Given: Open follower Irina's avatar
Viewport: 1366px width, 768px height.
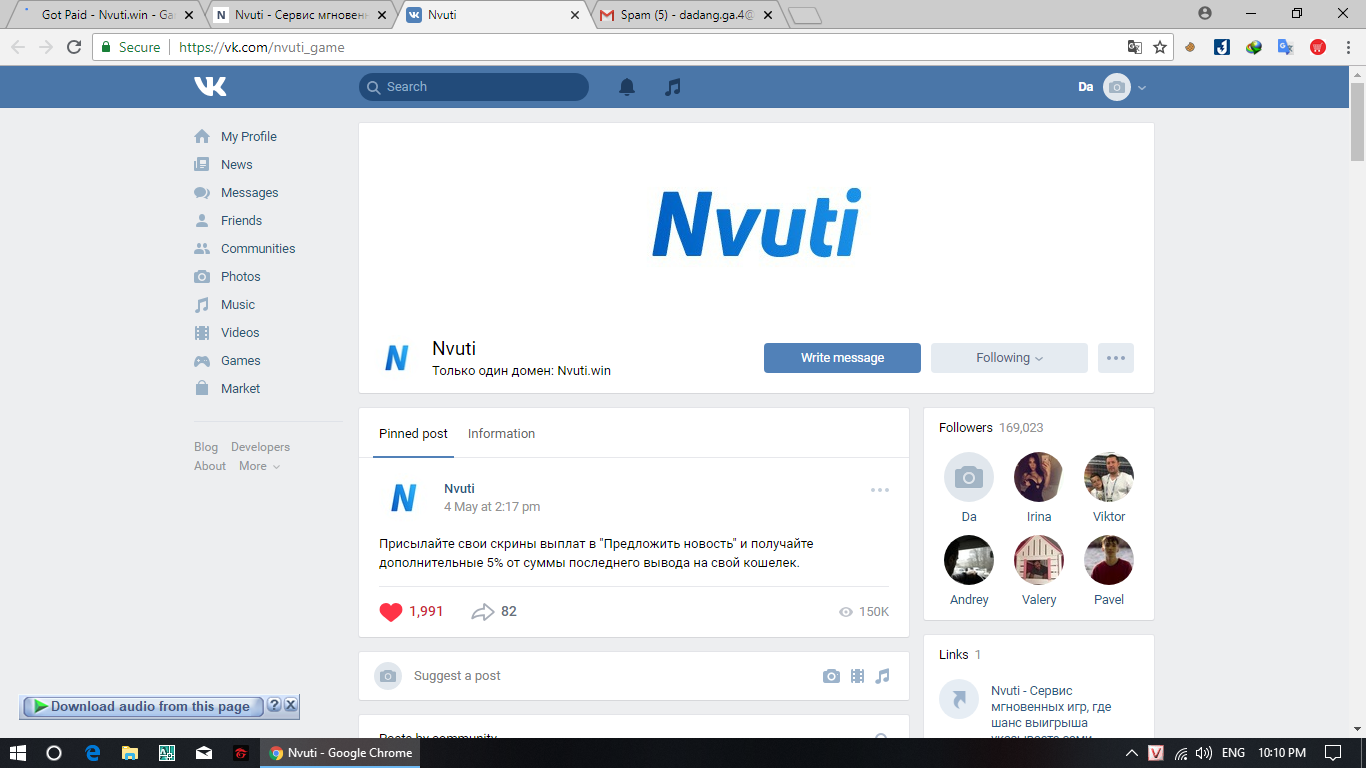Looking at the screenshot, I should (1039, 477).
